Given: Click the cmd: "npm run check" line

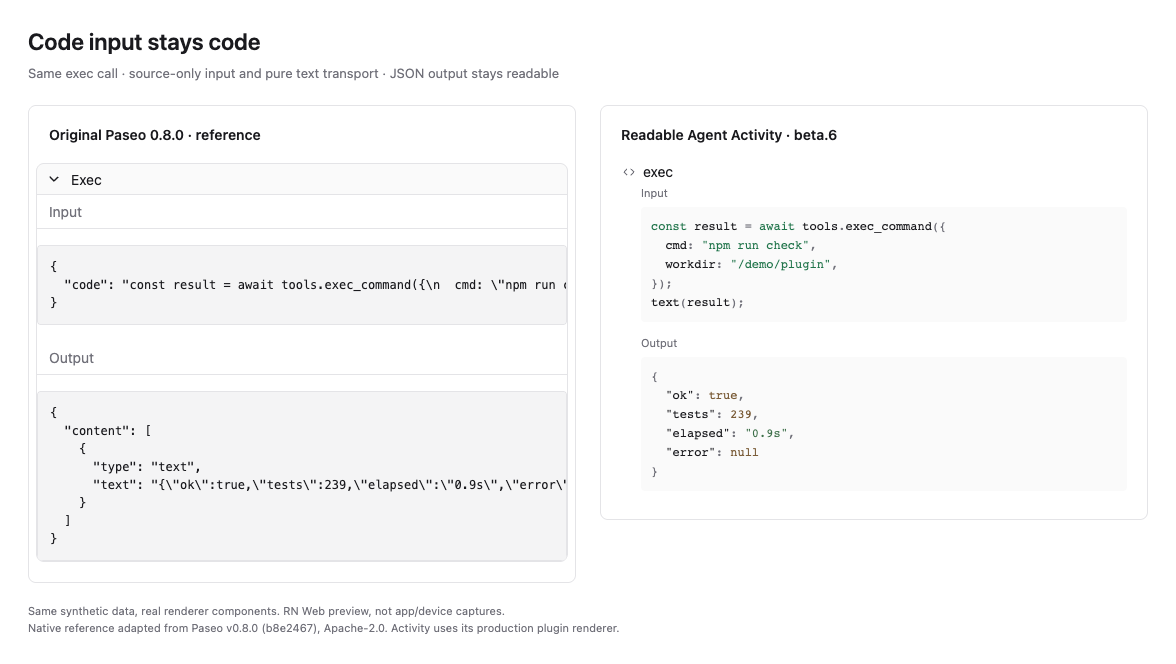Looking at the screenshot, I should pyautogui.click(x=740, y=245).
